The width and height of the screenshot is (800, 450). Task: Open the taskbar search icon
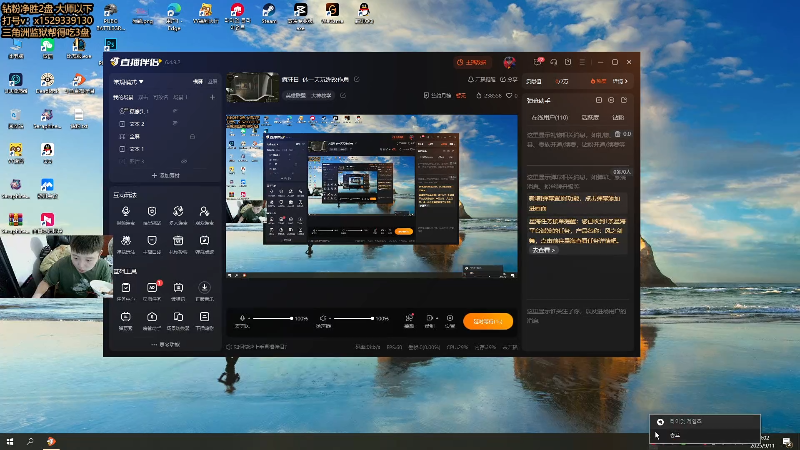coord(30,441)
